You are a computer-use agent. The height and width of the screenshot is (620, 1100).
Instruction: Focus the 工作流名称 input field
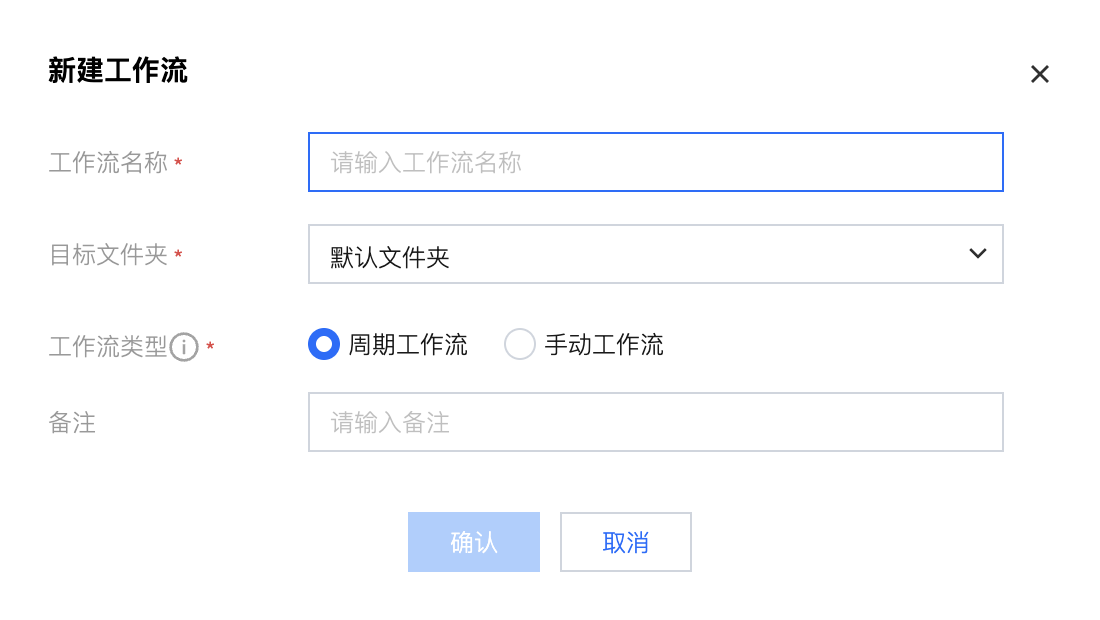coord(655,162)
